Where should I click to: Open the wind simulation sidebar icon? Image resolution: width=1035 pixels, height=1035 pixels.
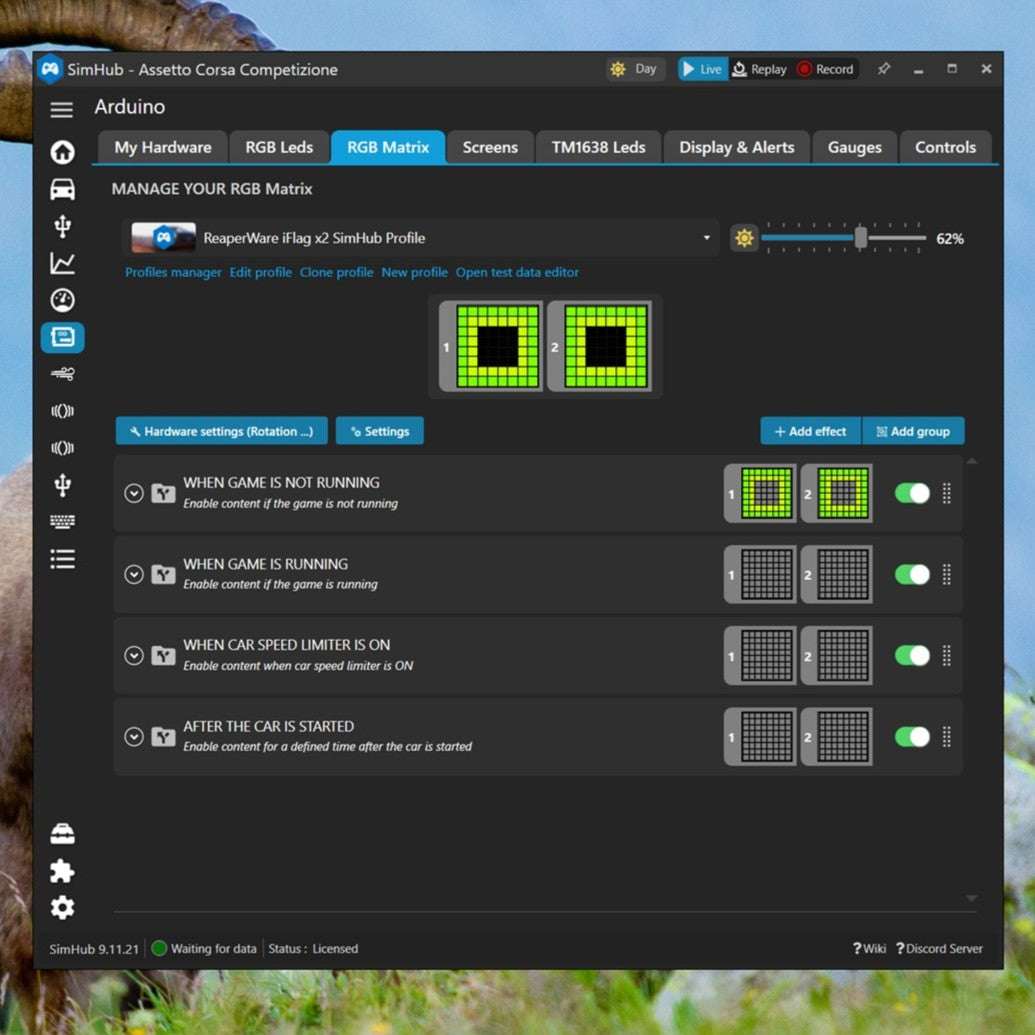tap(63, 374)
